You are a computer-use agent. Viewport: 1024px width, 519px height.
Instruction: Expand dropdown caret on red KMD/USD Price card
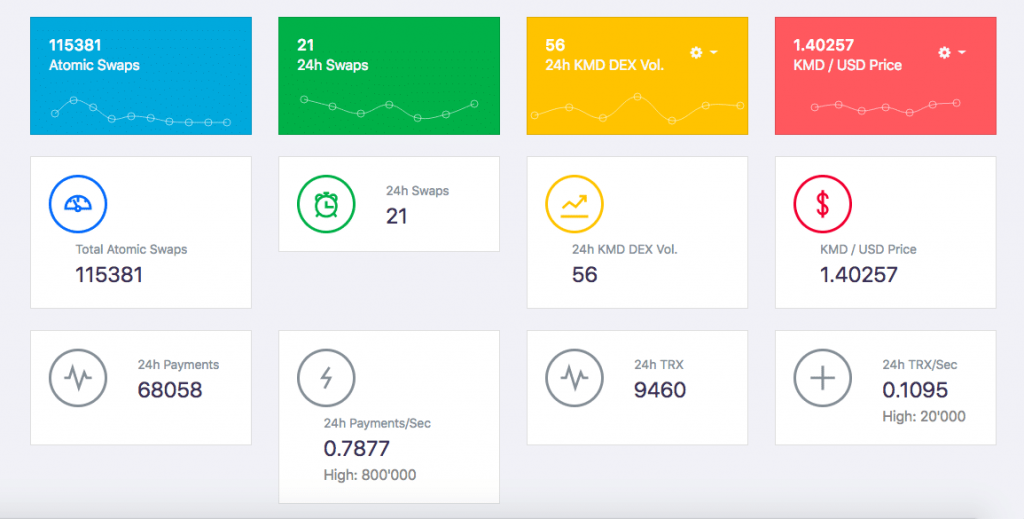point(962,52)
